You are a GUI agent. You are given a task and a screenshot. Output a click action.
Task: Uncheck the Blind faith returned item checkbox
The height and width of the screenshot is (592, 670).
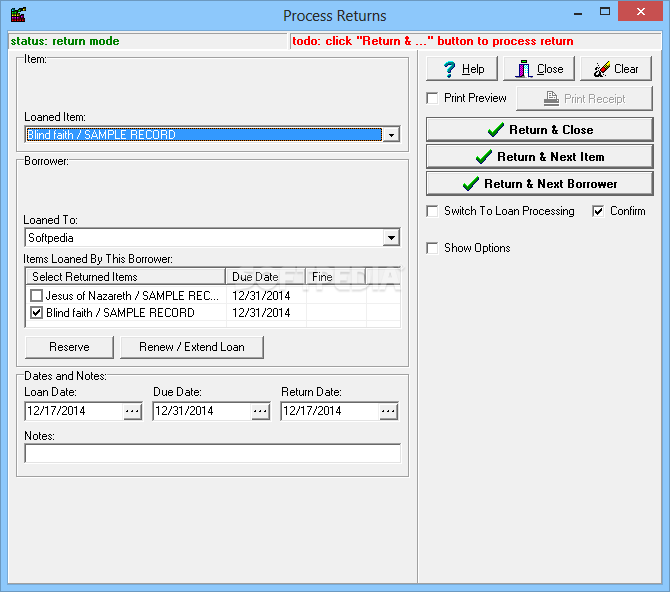pyautogui.click(x=37, y=313)
